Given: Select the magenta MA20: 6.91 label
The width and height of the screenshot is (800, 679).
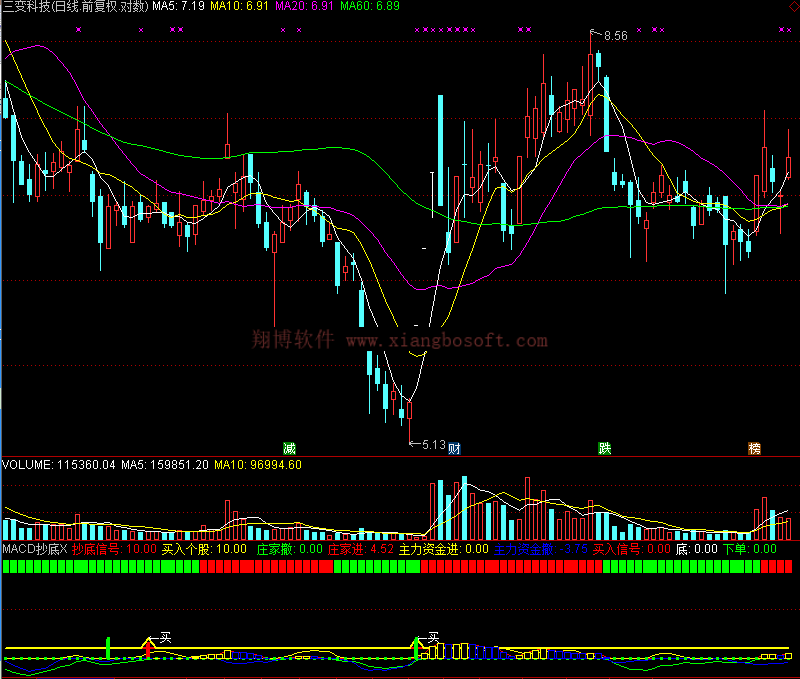Looking at the screenshot, I should click(305, 6).
